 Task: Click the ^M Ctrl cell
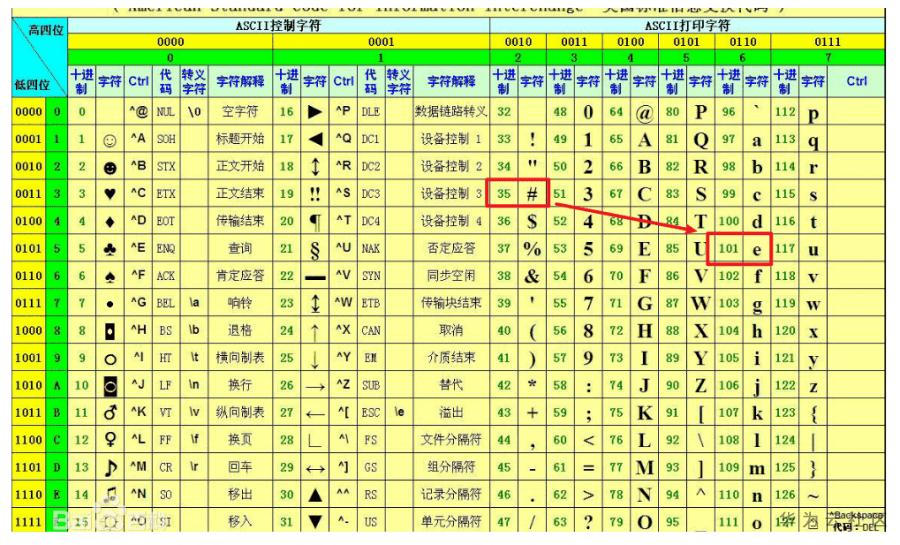point(138,467)
